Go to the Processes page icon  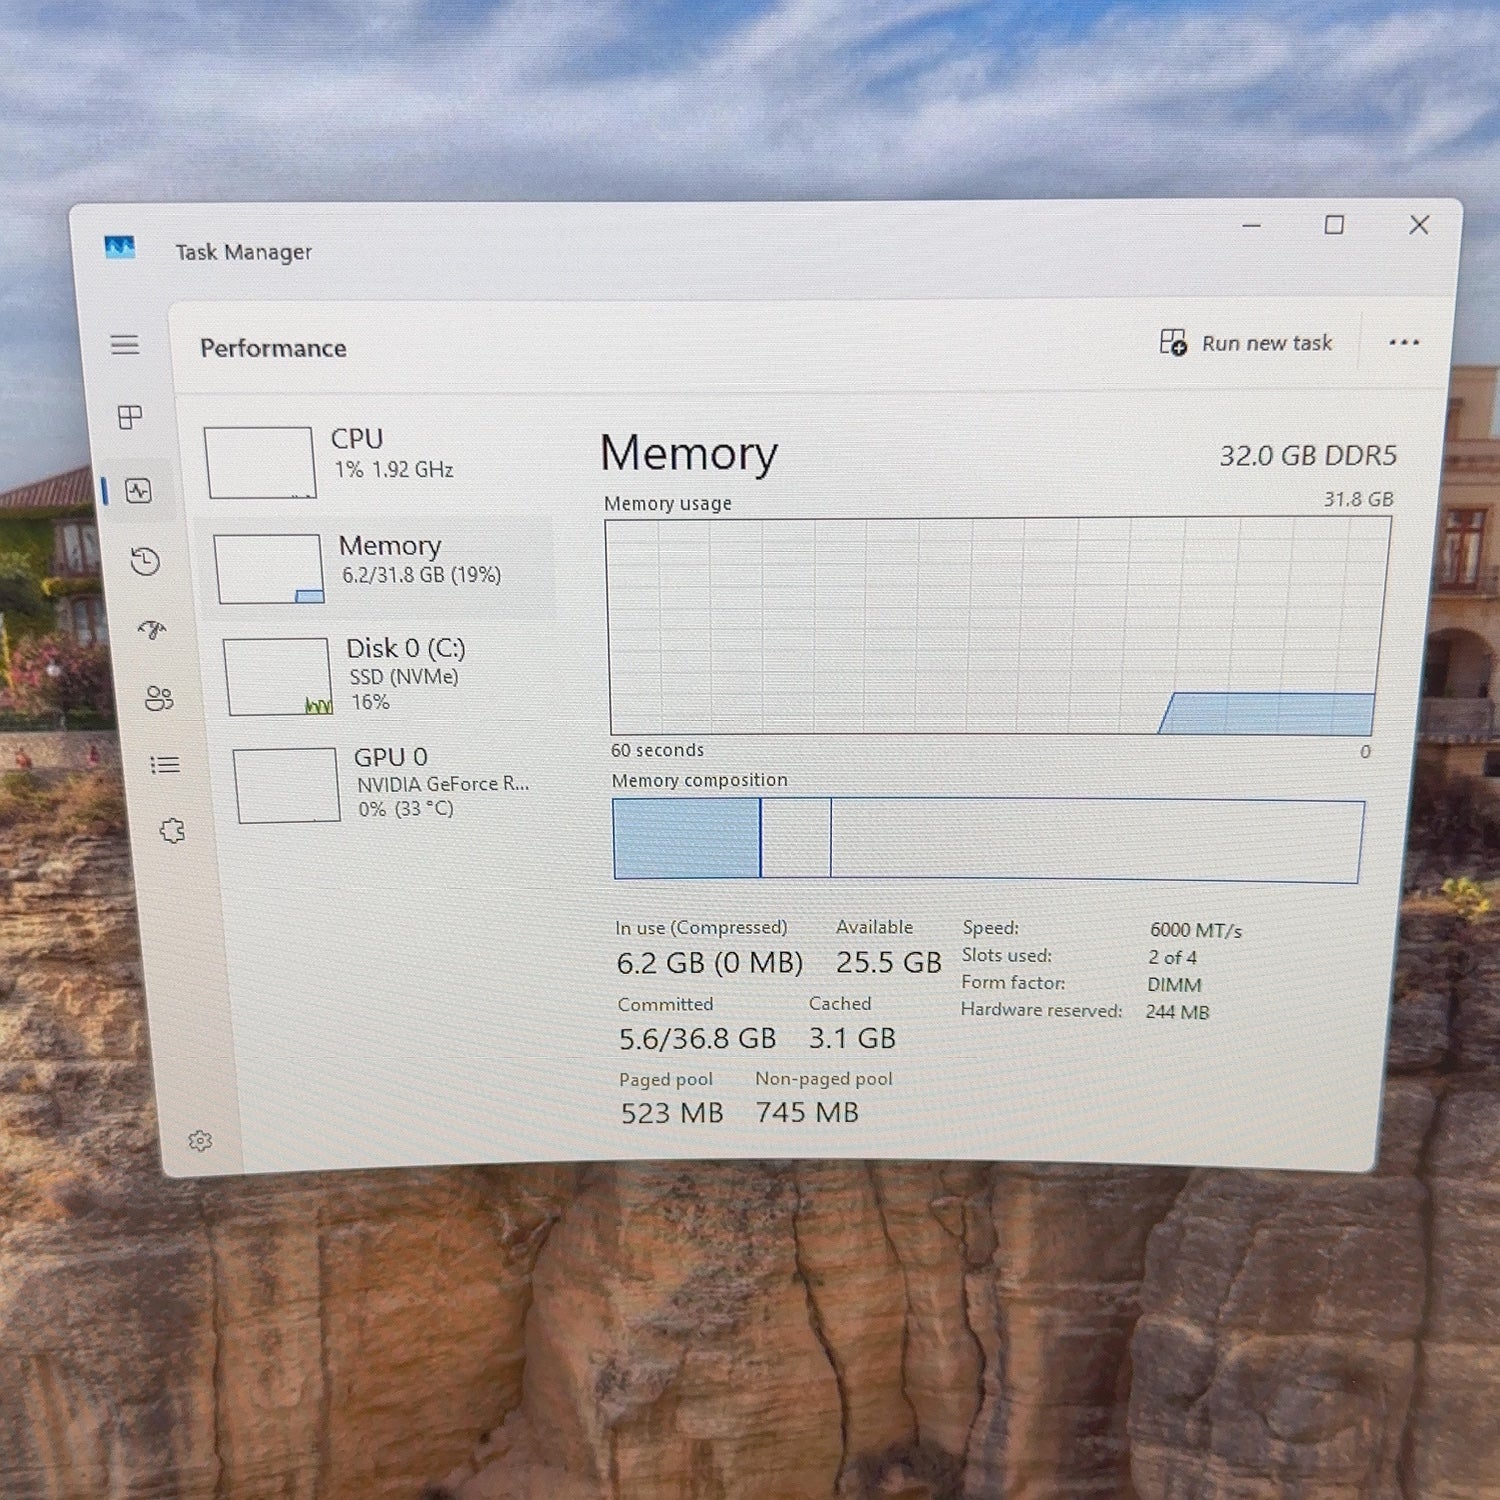click(130, 417)
